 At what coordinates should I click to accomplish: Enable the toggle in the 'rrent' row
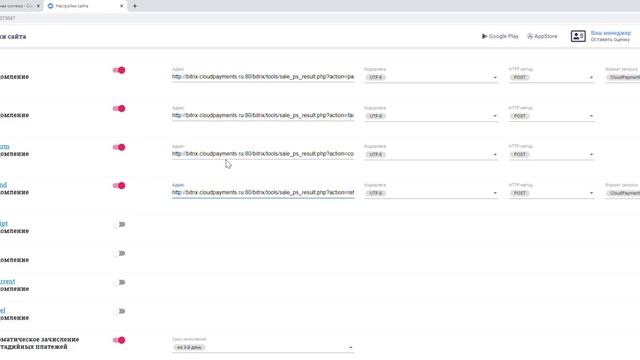click(x=119, y=282)
